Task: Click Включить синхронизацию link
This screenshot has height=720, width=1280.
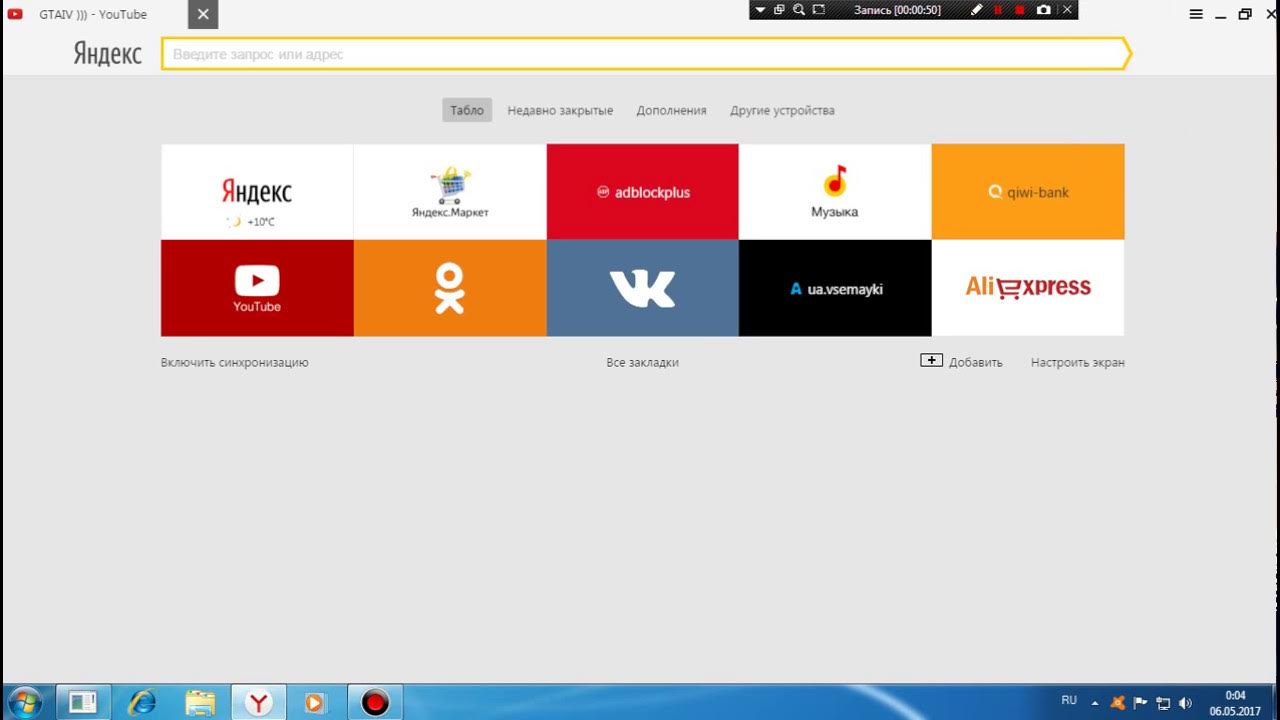Action: [x=234, y=363]
